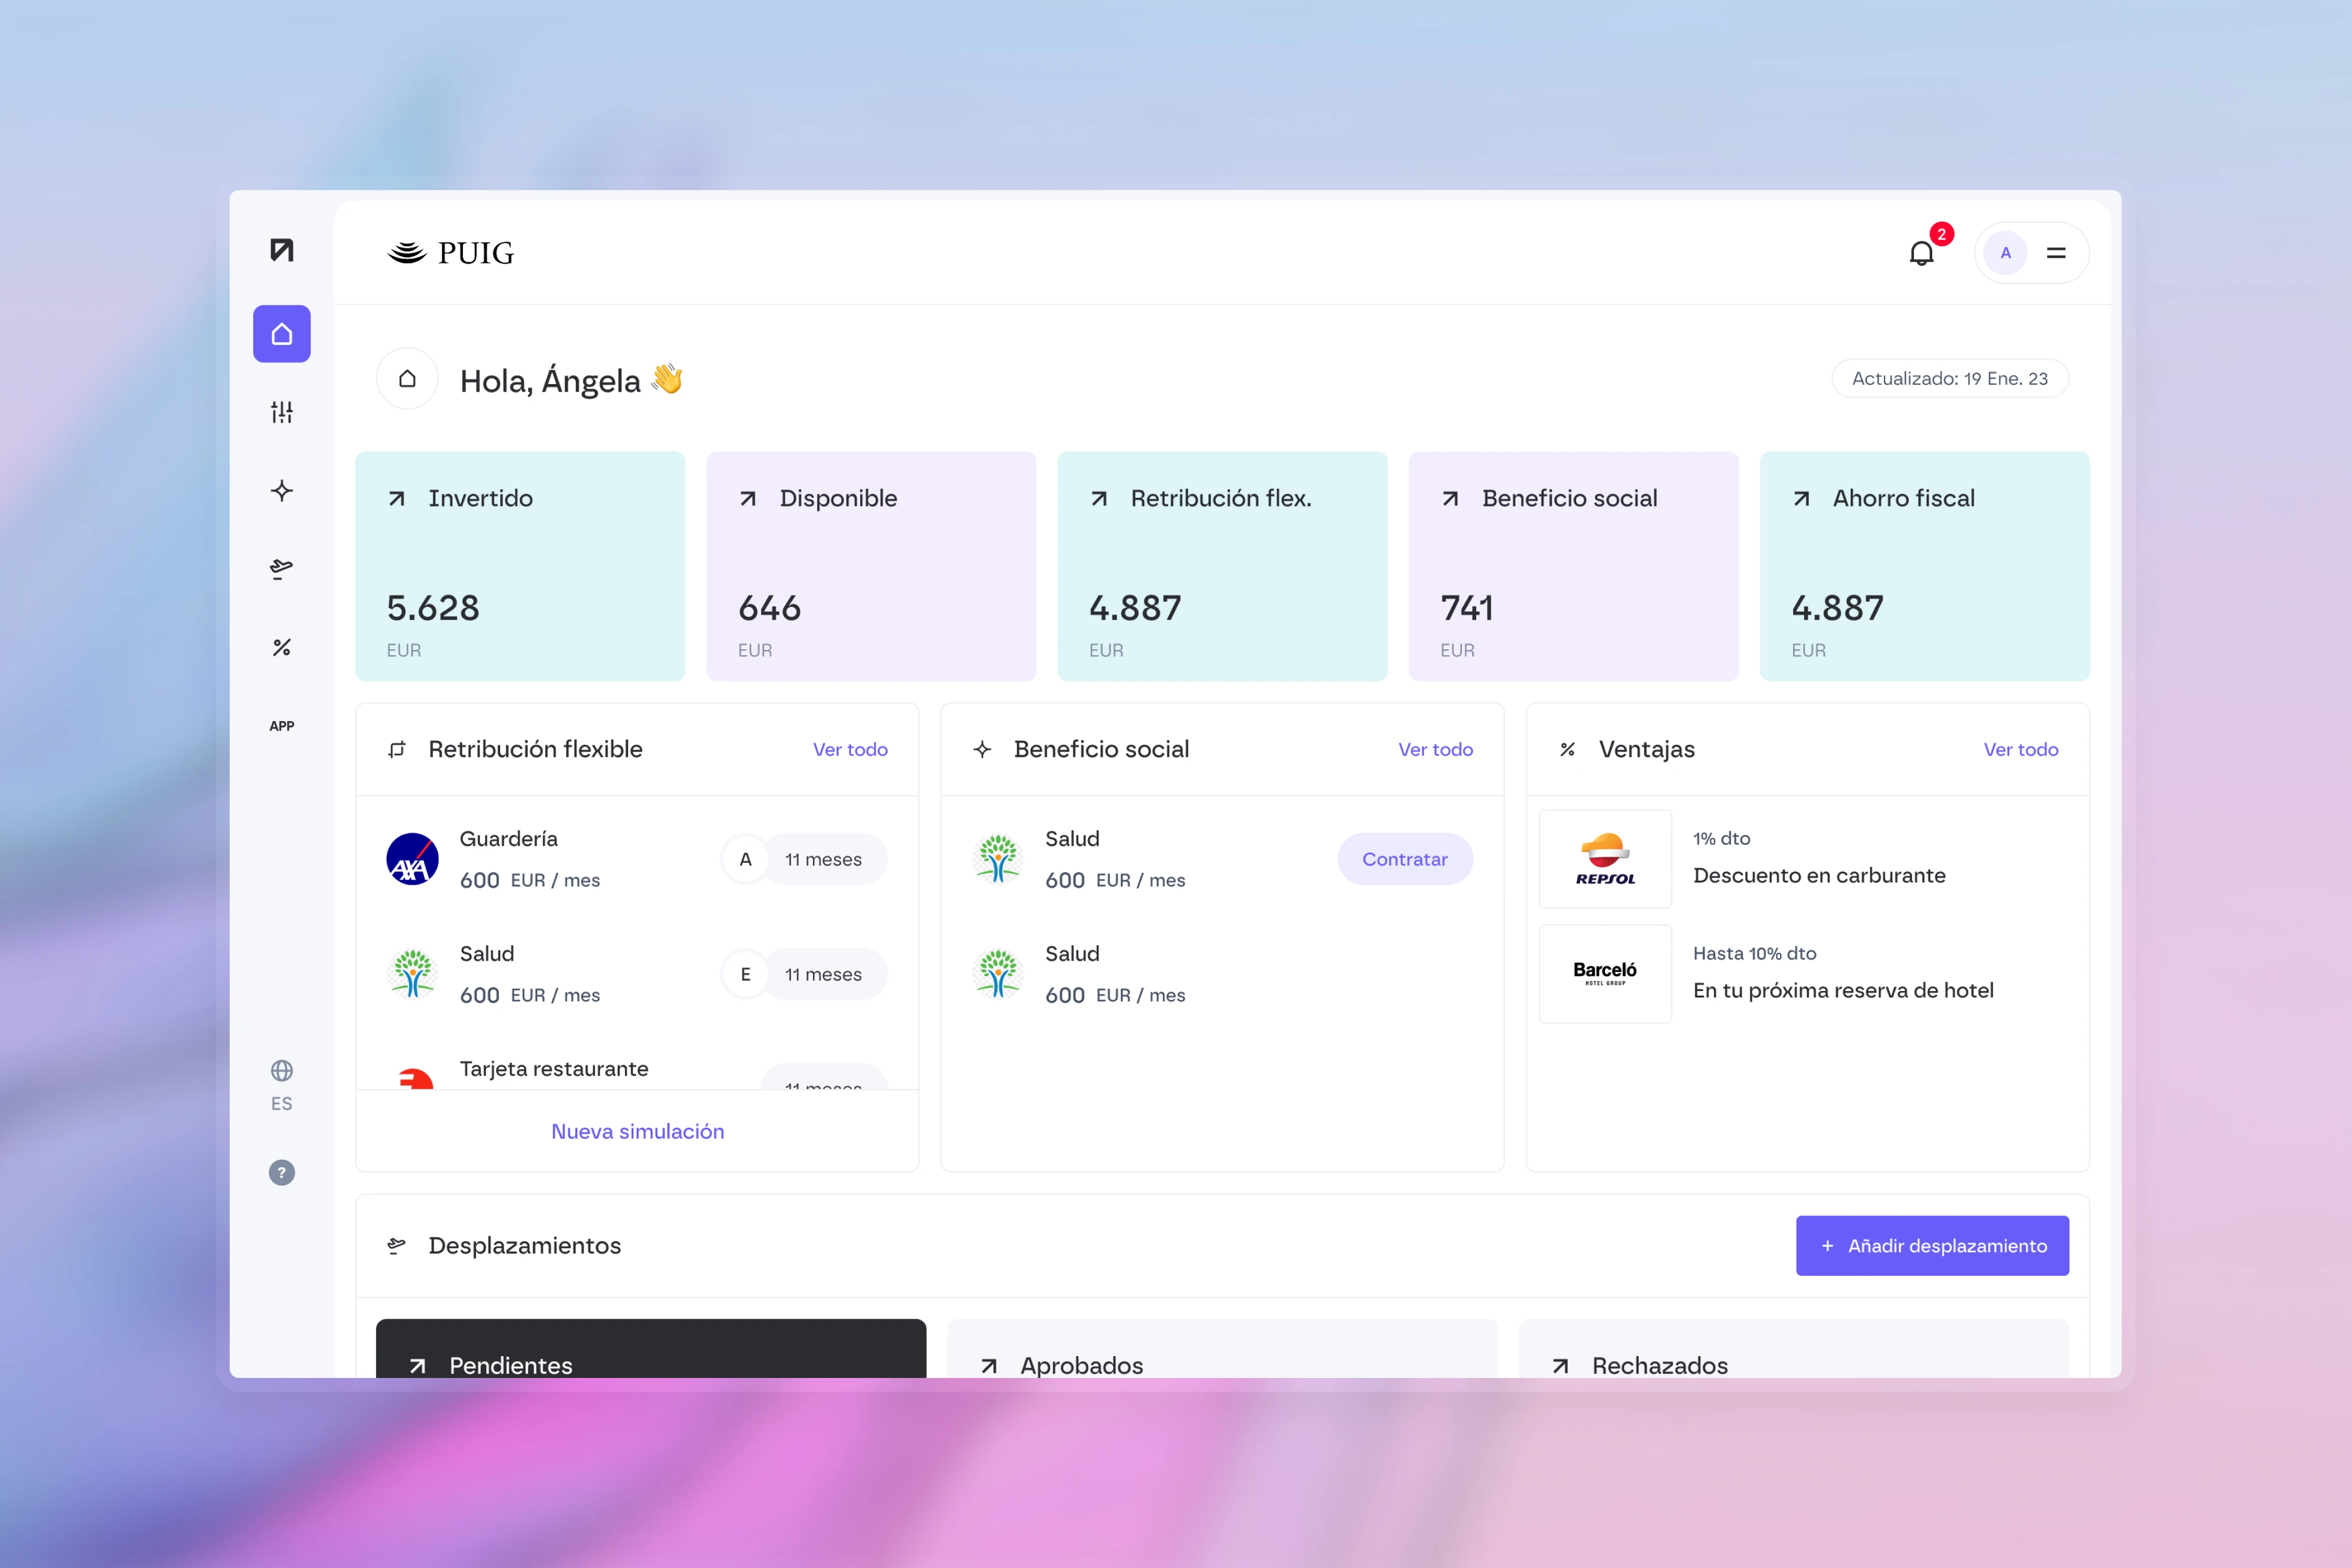Open the Disponible card arrow icon
Screen dimensions: 2352x1568
click(x=748, y=498)
